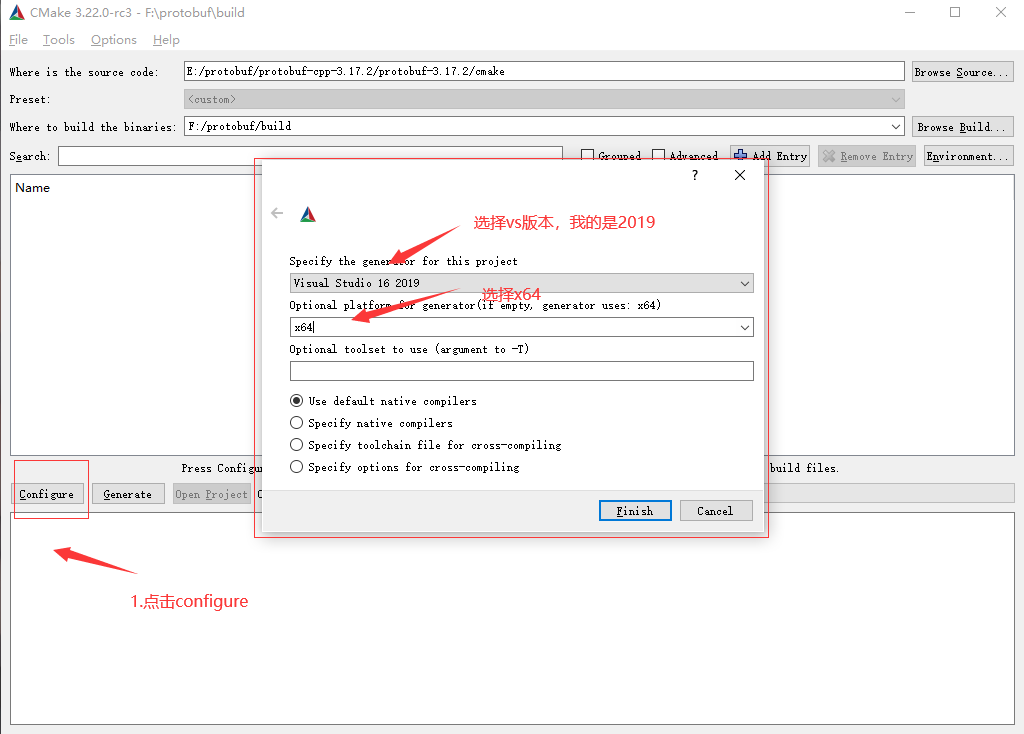Click the CMake logo in the title bar
This screenshot has height=734, width=1024.
pos(16,12)
